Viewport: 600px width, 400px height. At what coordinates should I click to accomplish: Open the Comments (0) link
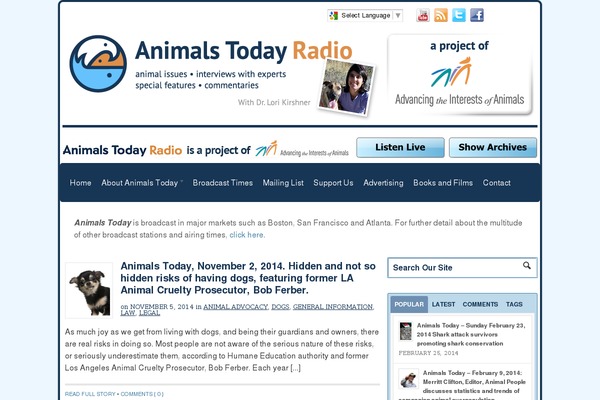[x=142, y=394]
